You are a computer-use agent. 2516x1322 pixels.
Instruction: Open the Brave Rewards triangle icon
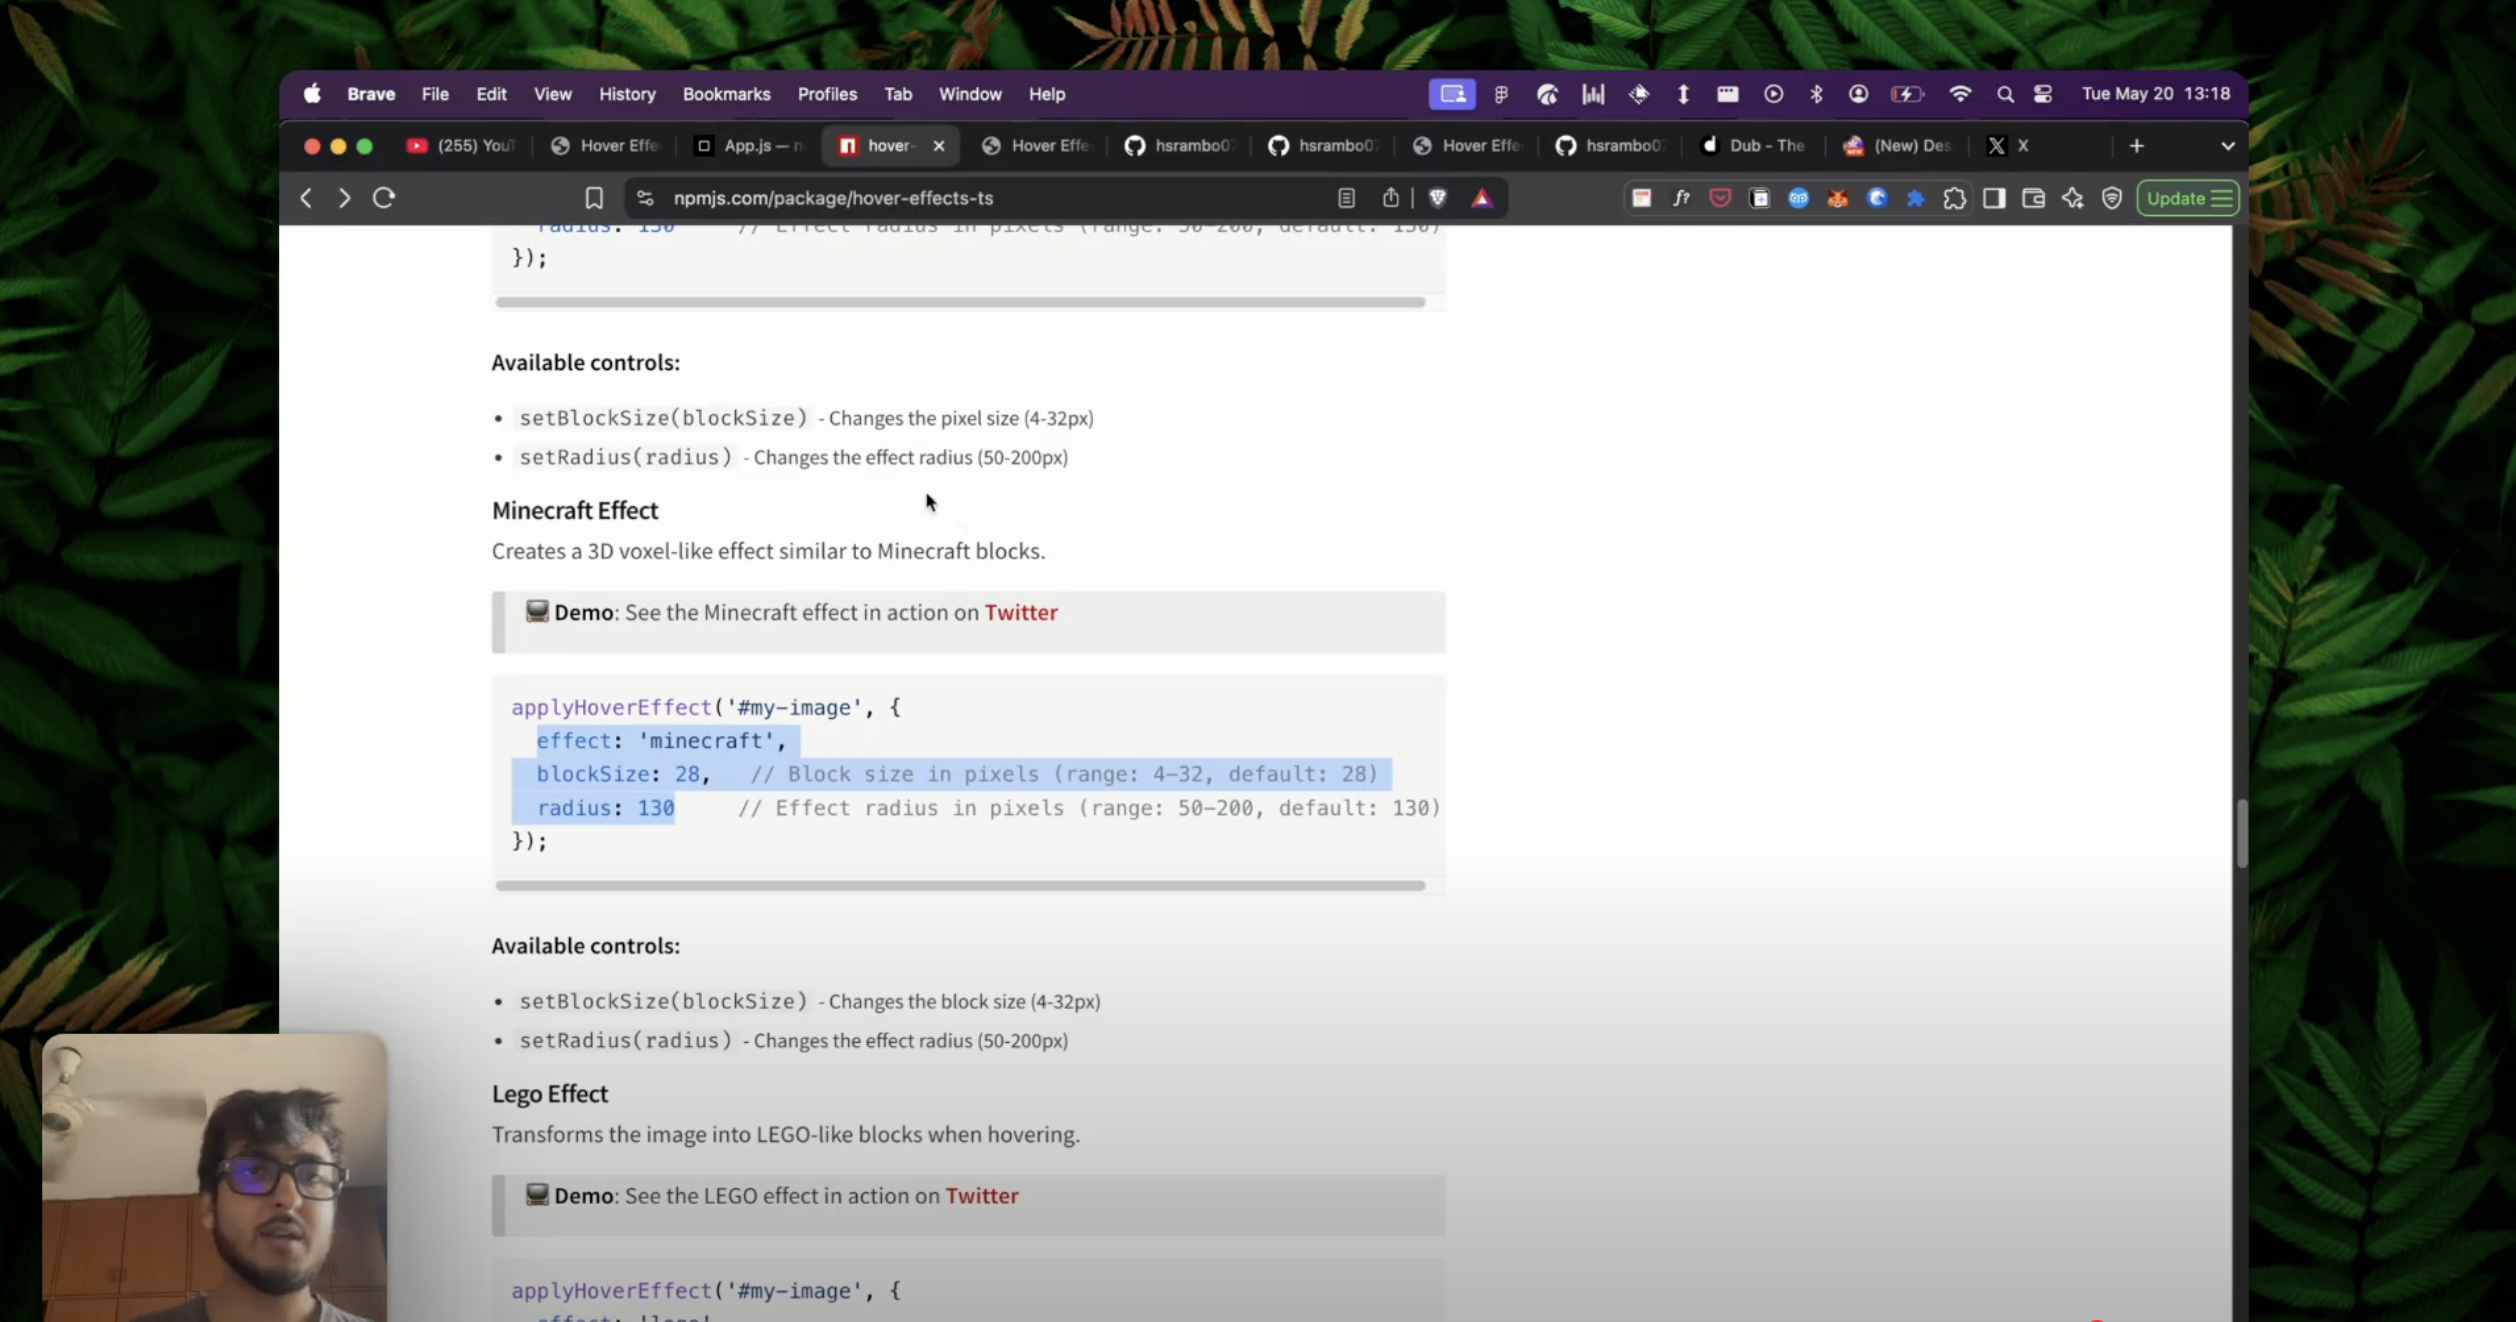click(x=1482, y=198)
